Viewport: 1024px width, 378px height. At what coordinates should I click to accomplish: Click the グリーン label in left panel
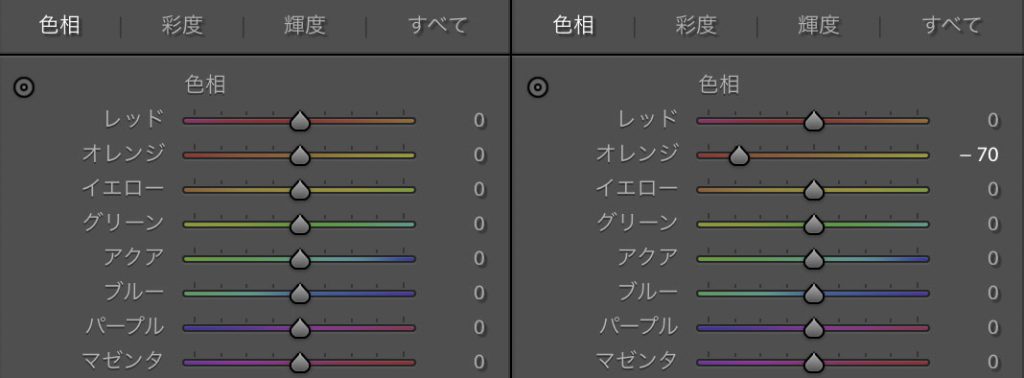123,223
